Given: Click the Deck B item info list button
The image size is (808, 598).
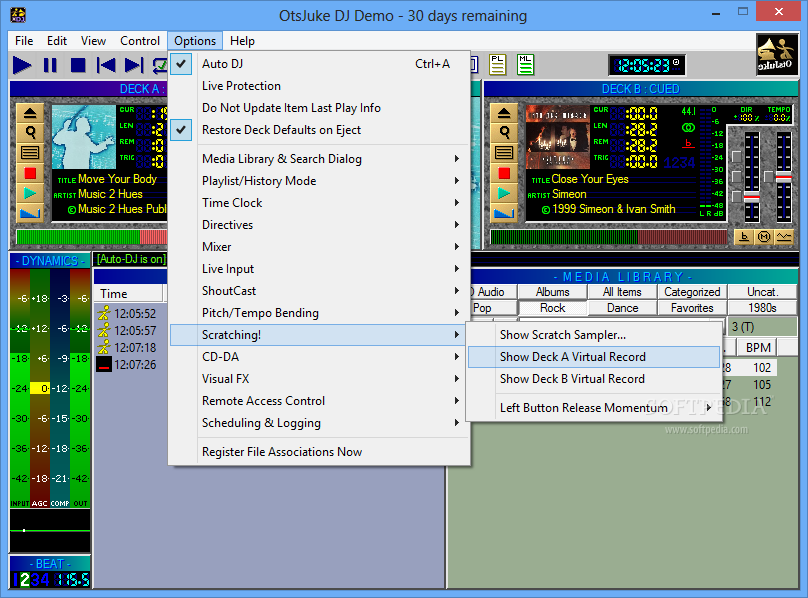Looking at the screenshot, I should pos(504,153).
